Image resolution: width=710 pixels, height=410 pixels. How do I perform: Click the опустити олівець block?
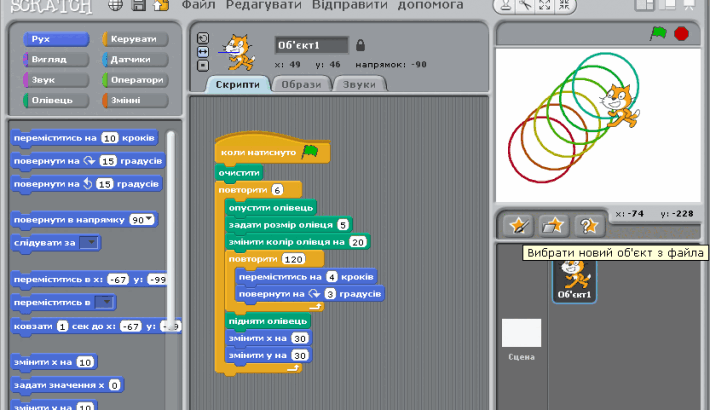click(x=271, y=207)
